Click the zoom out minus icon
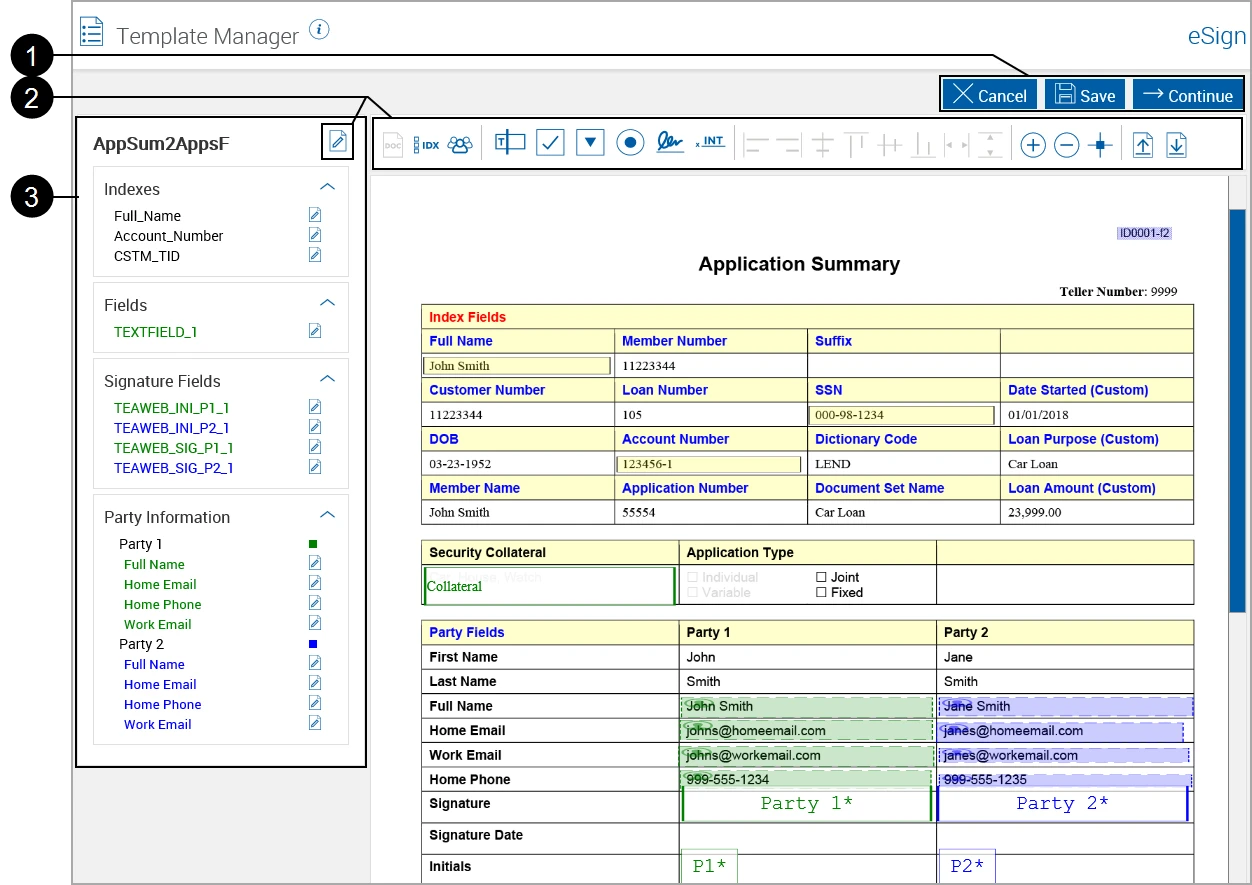 (1067, 146)
